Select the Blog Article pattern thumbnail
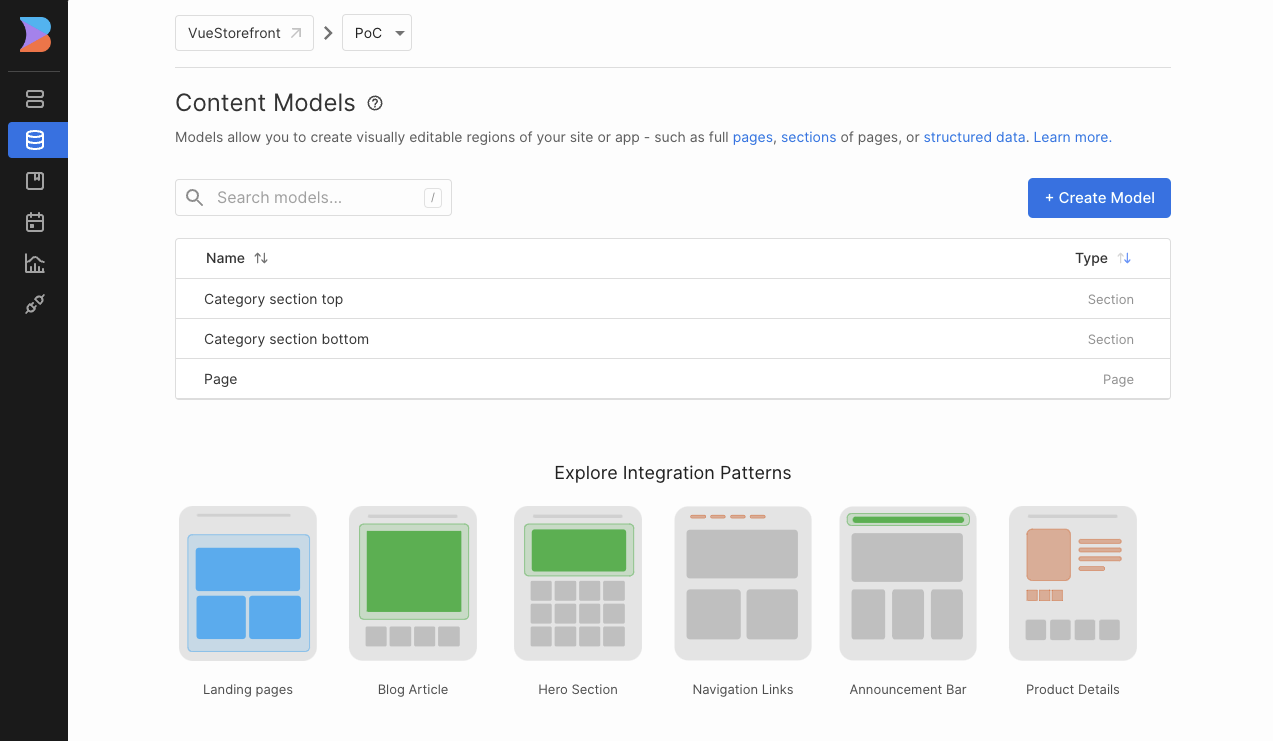Image resolution: width=1273 pixels, height=741 pixels. click(413, 583)
